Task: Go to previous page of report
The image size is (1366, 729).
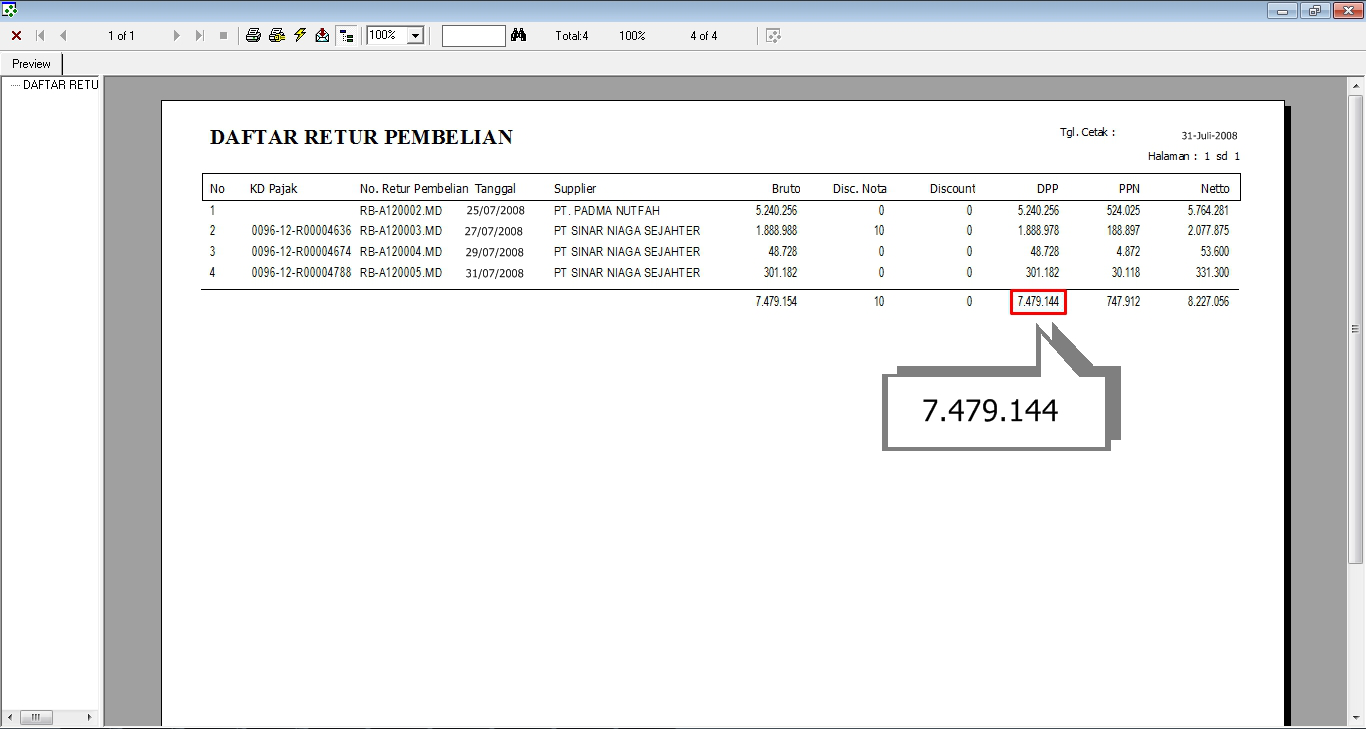Action: [63, 36]
